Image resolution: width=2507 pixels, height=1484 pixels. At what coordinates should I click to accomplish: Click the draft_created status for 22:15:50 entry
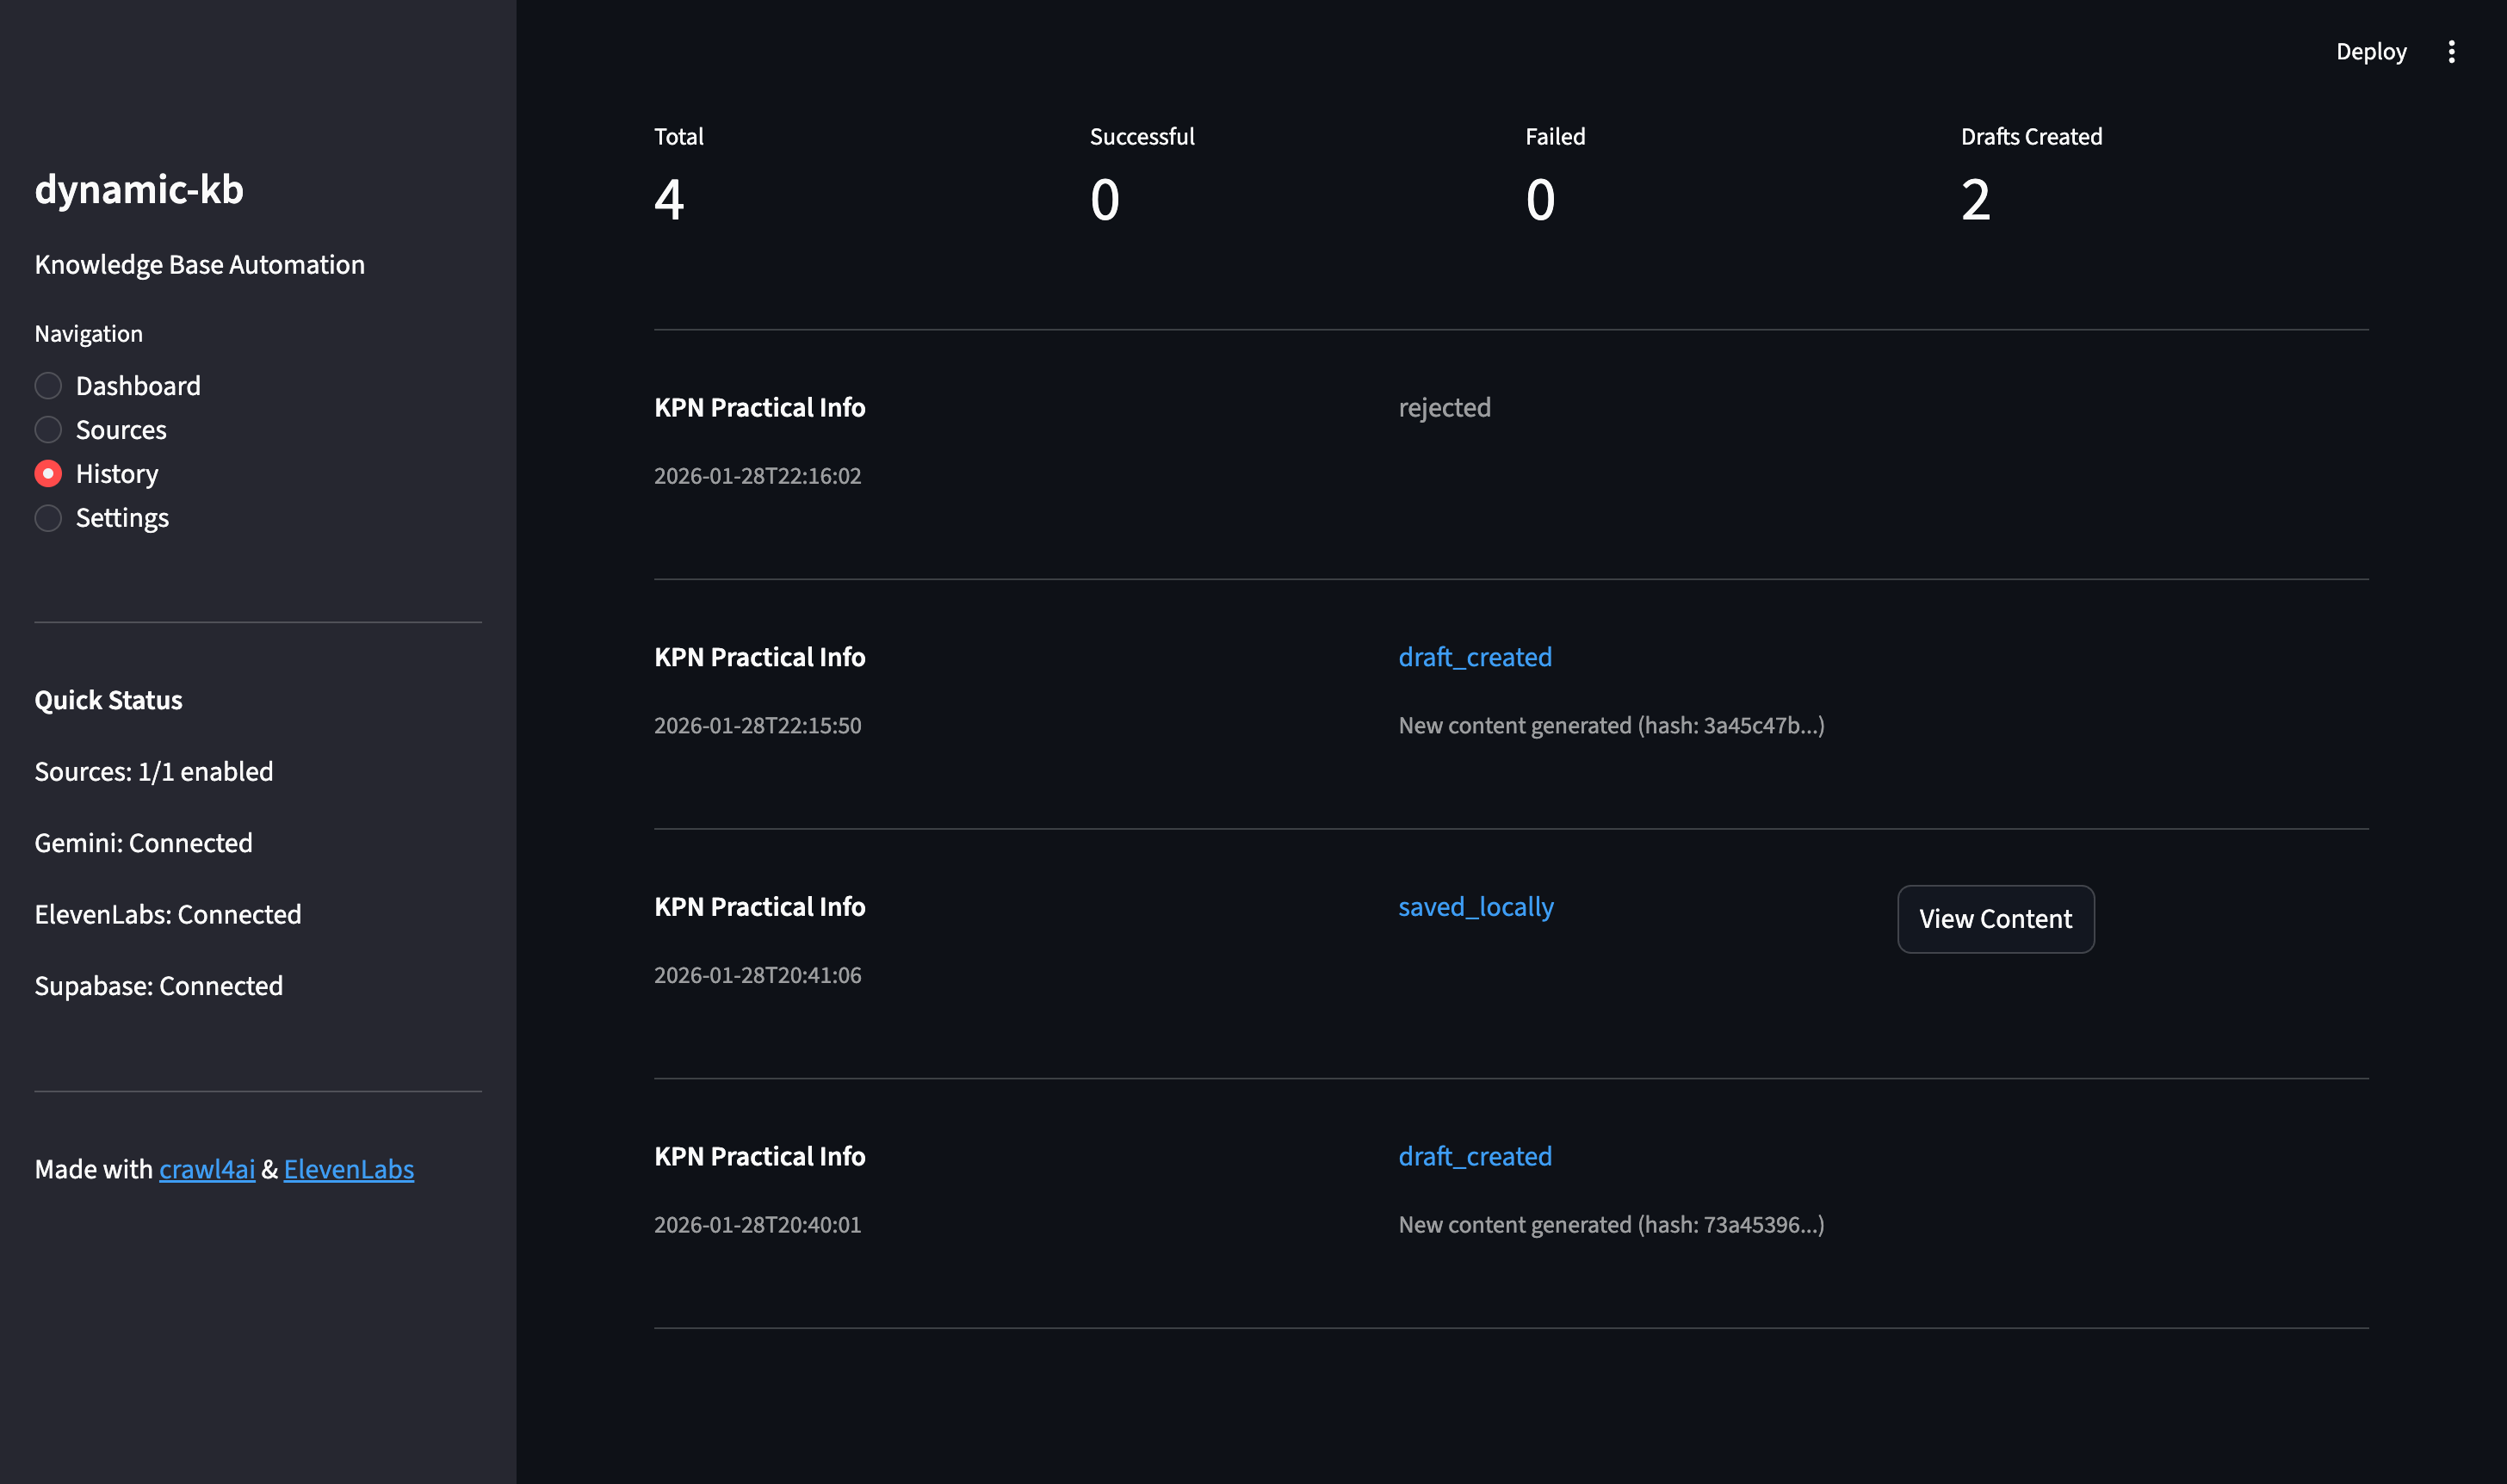click(1476, 657)
